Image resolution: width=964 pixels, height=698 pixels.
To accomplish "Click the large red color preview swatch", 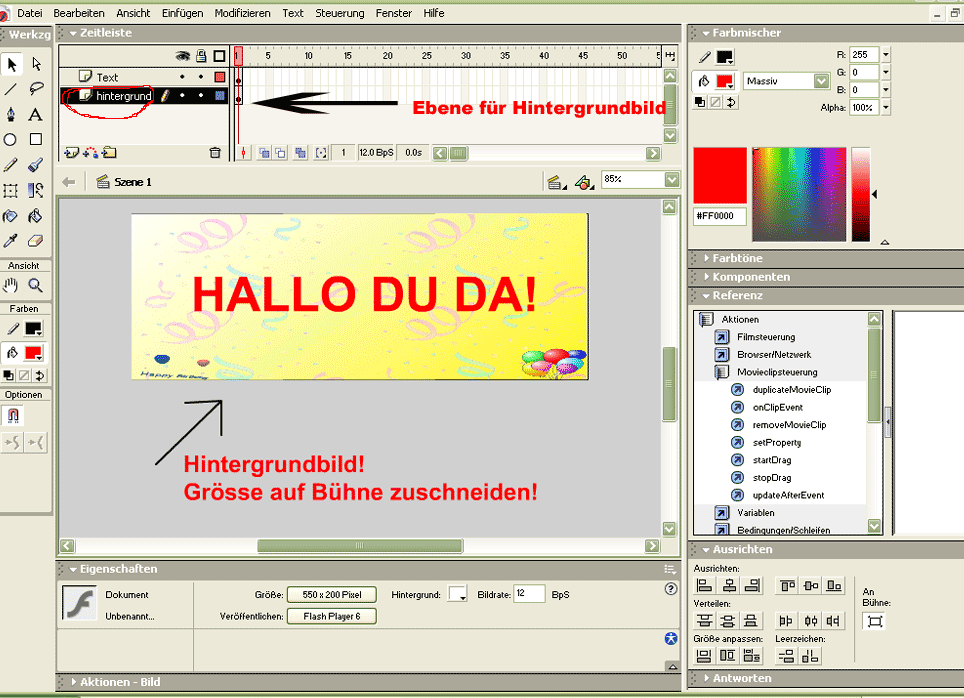I will [720, 175].
